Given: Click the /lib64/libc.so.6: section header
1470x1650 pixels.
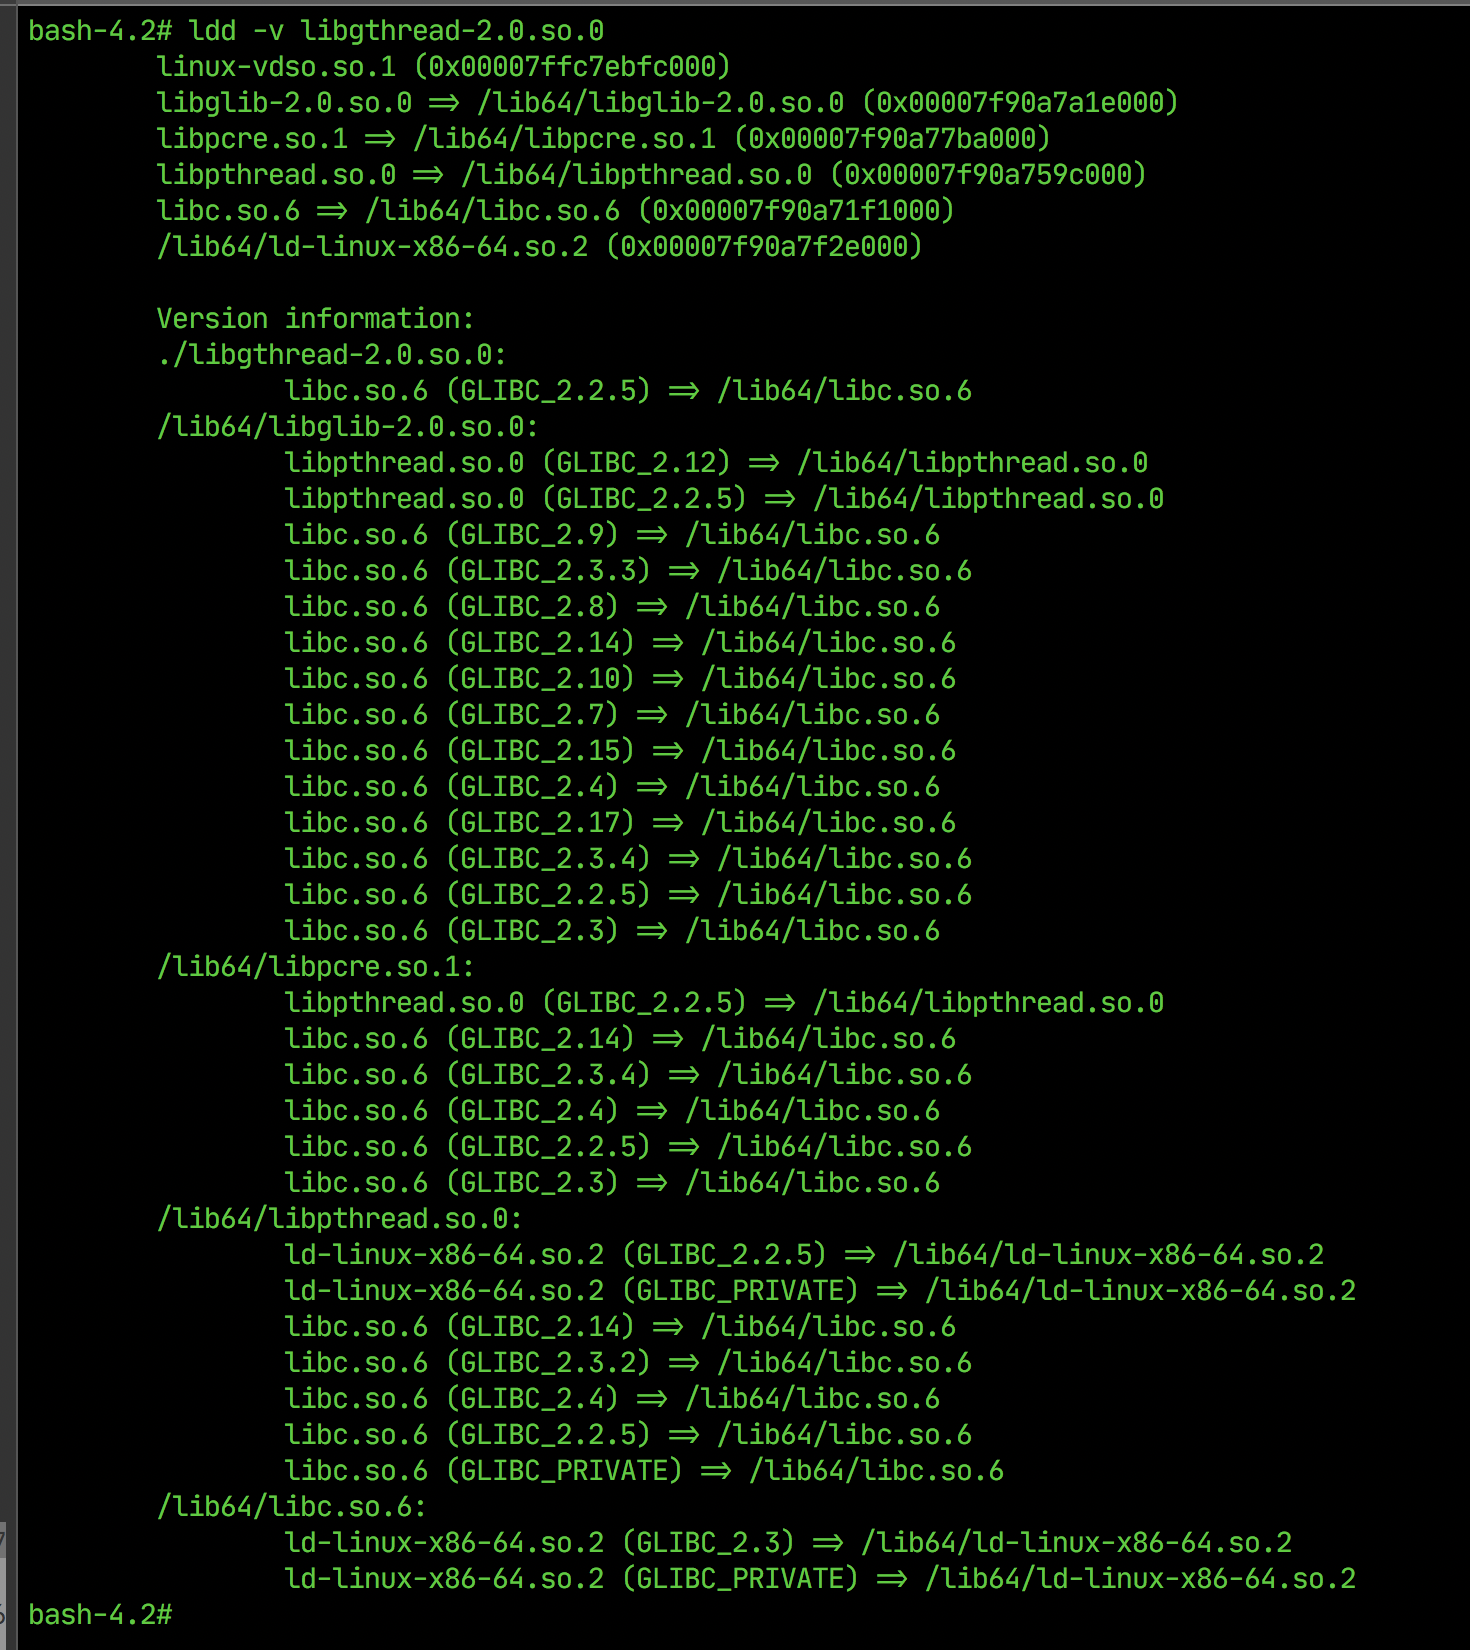Looking at the screenshot, I should [x=292, y=1507].
